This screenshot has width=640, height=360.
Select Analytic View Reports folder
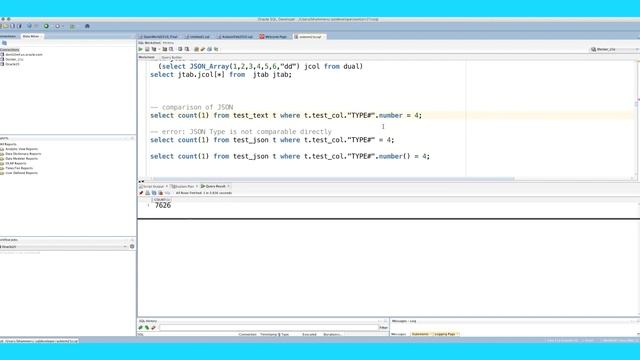point(19,149)
